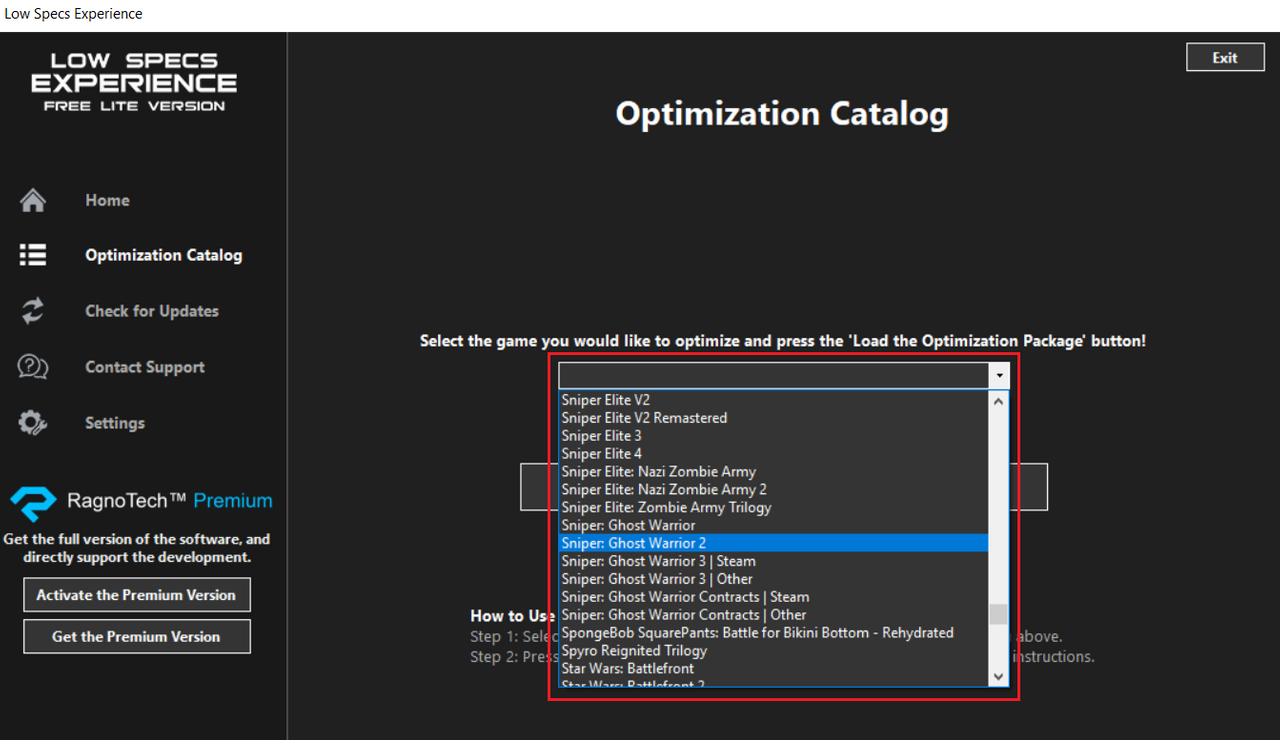Click the Check for Updates arrows icon
Screen dimensions: 1280x740
tap(33, 311)
